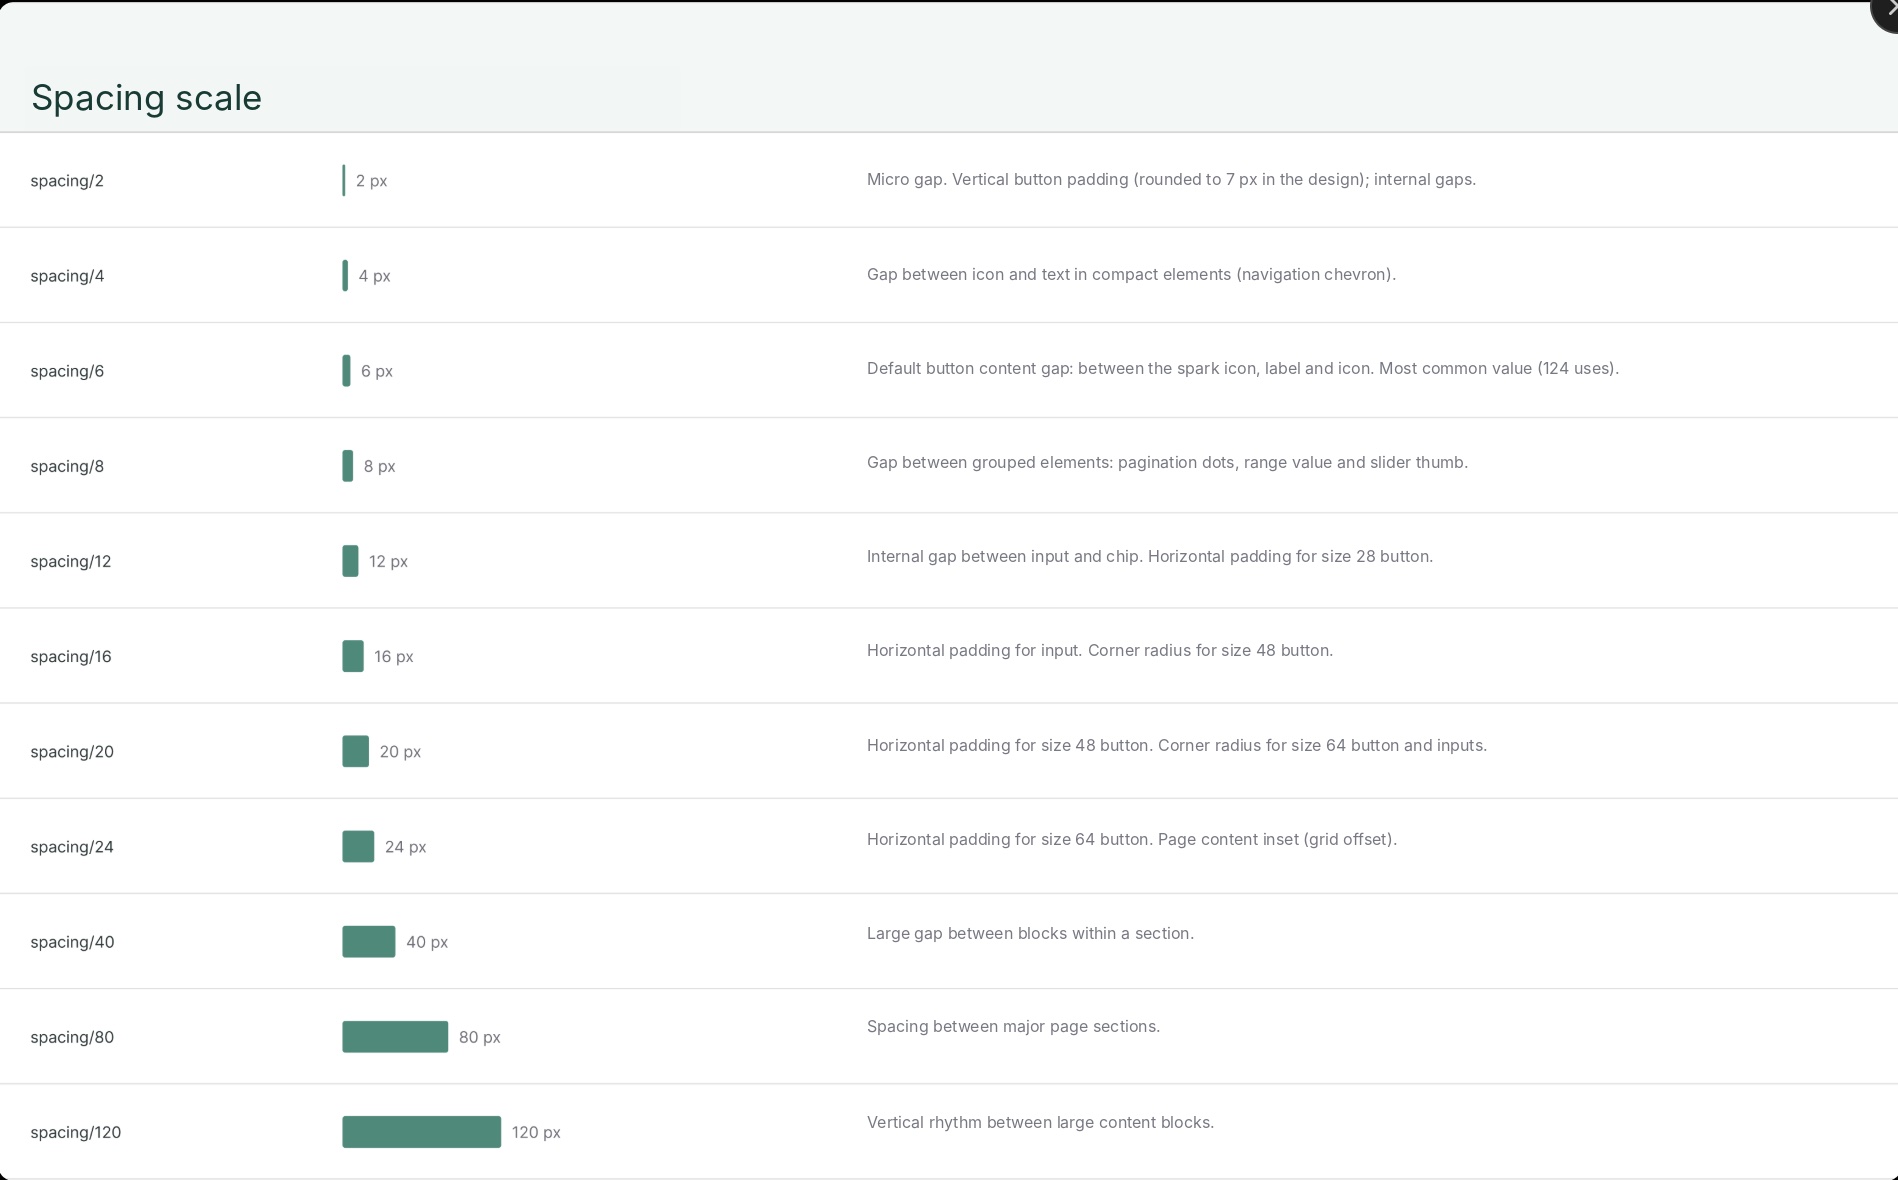Select the 'spacing/12' token name
This screenshot has width=1898, height=1180.
(71, 561)
